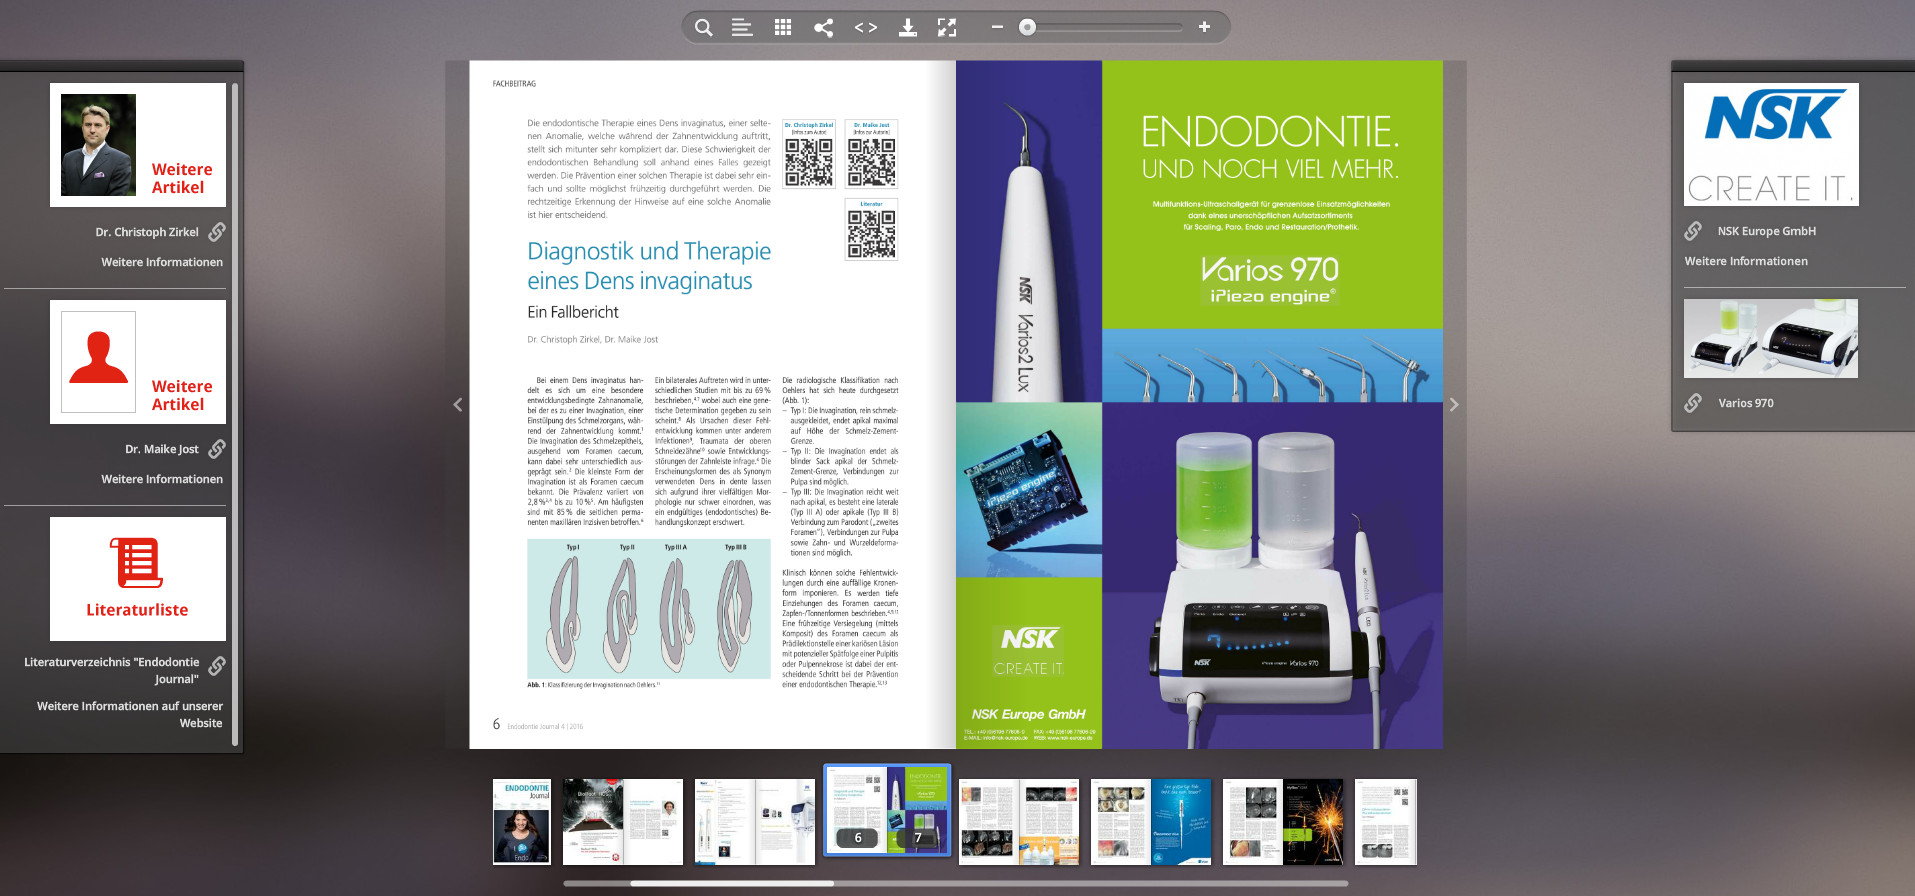
Task: Select the second spread thumbnail with stage photo
Action: (623, 822)
